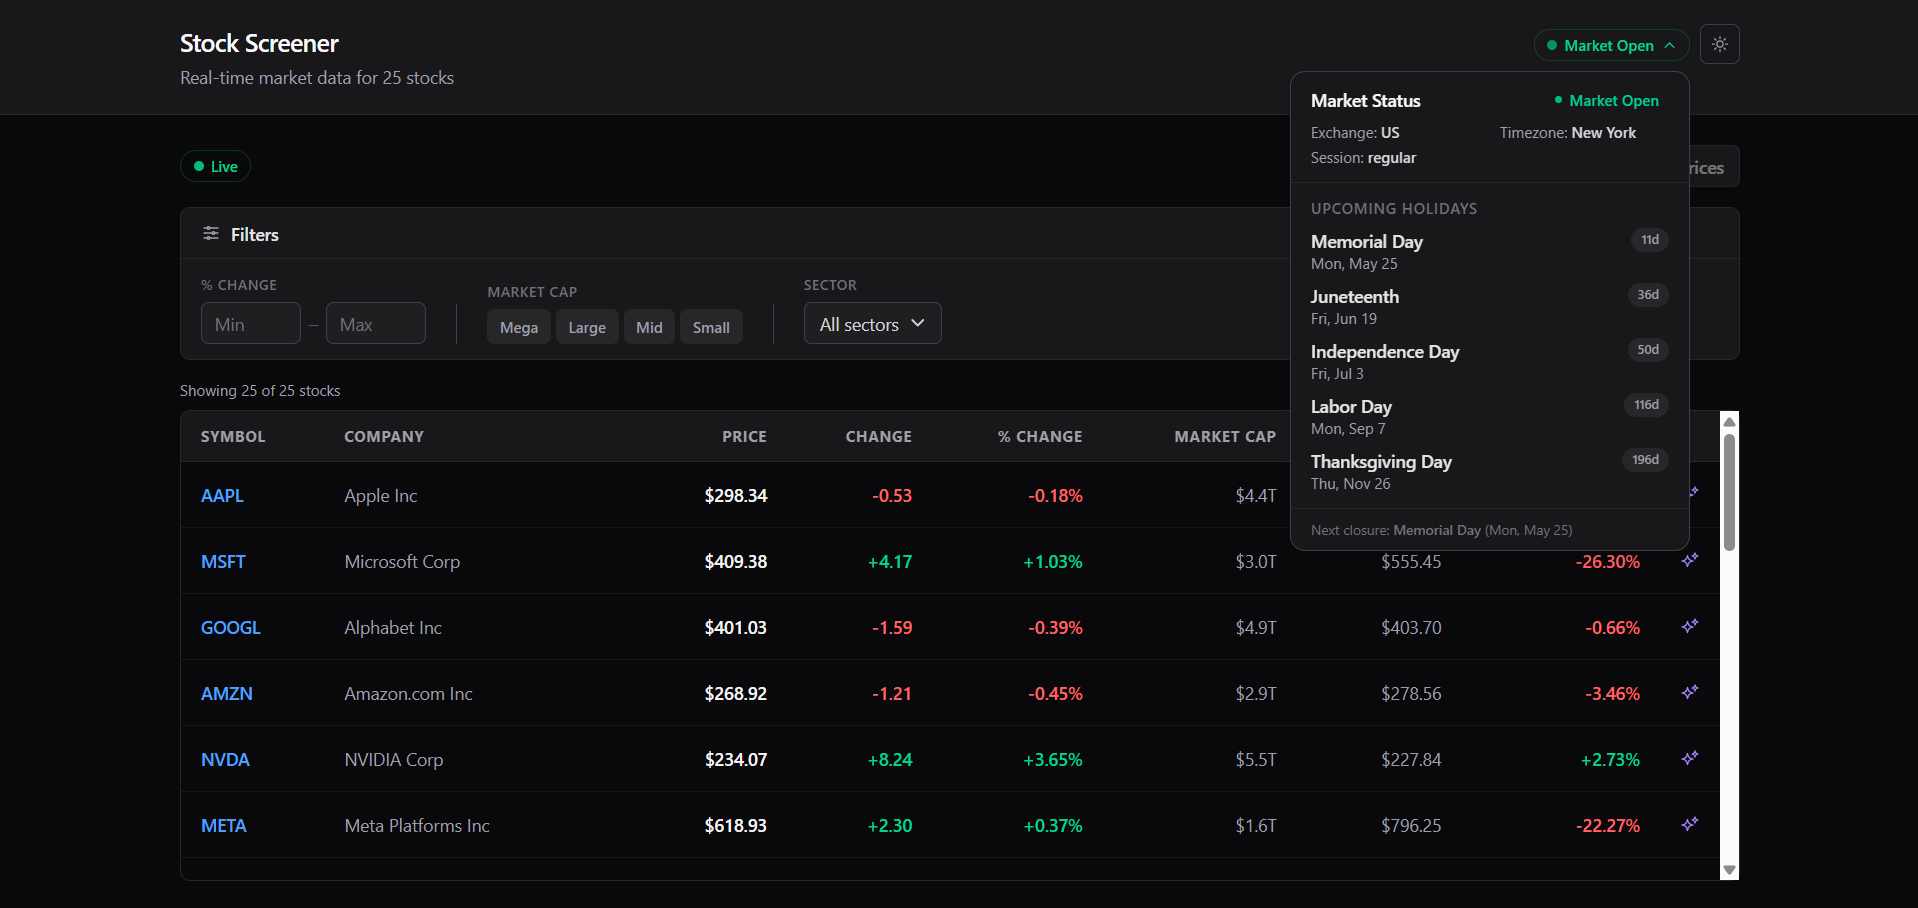
Task: Click the Meta Platforms Inc company name
Action: (x=417, y=825)
